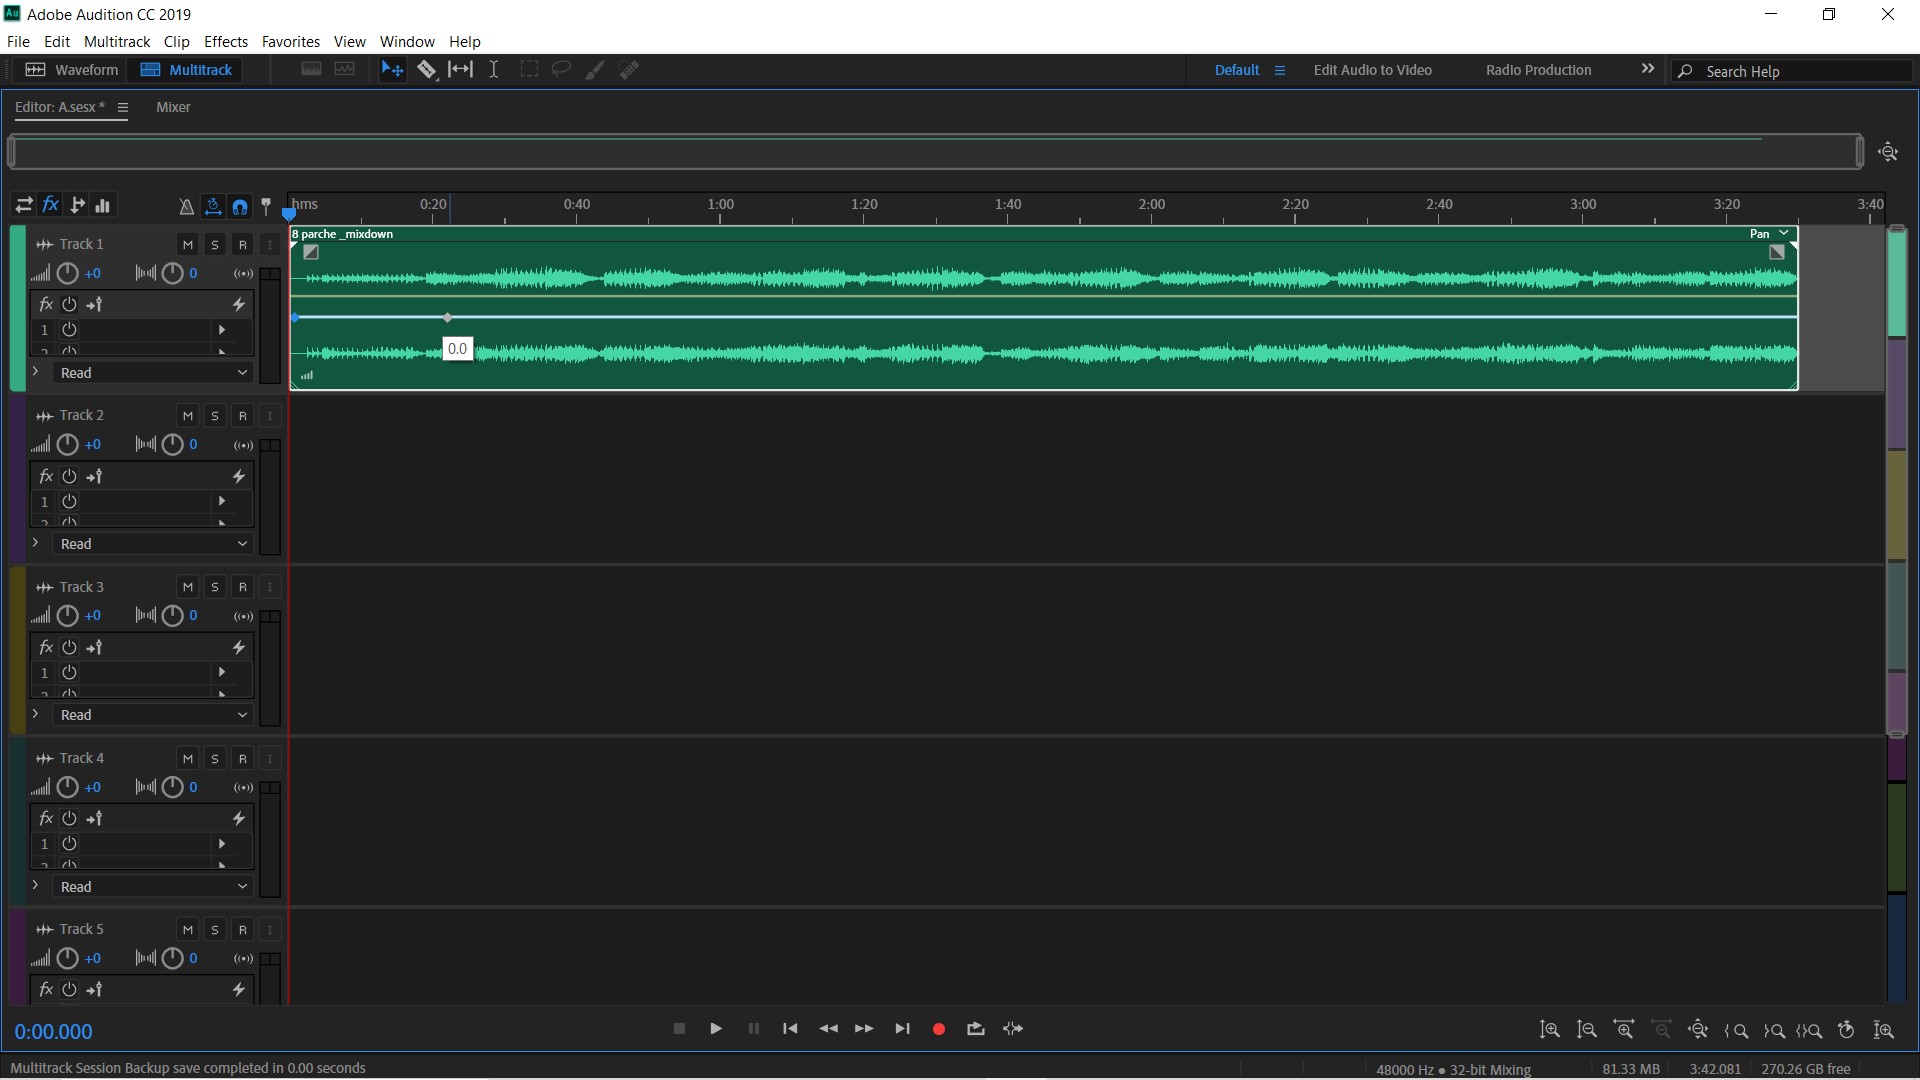The height and width of the screenshot is (1080, 1920).
Task: Switch to the Radio Production workspace
Action: point(1537,70)
